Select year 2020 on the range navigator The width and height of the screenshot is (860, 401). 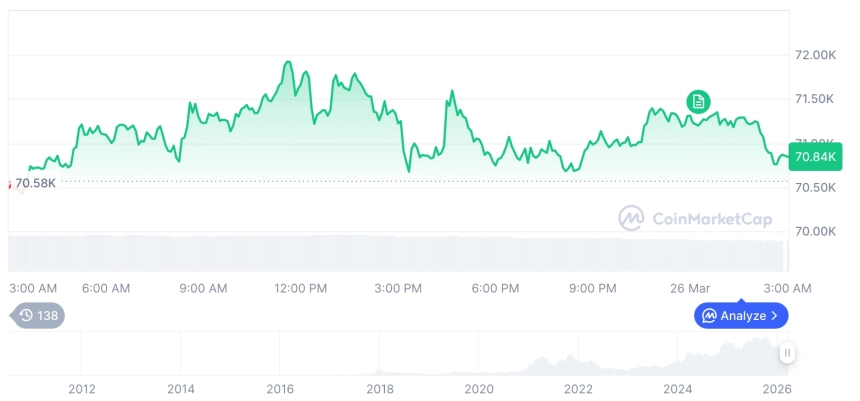[479, 389]
